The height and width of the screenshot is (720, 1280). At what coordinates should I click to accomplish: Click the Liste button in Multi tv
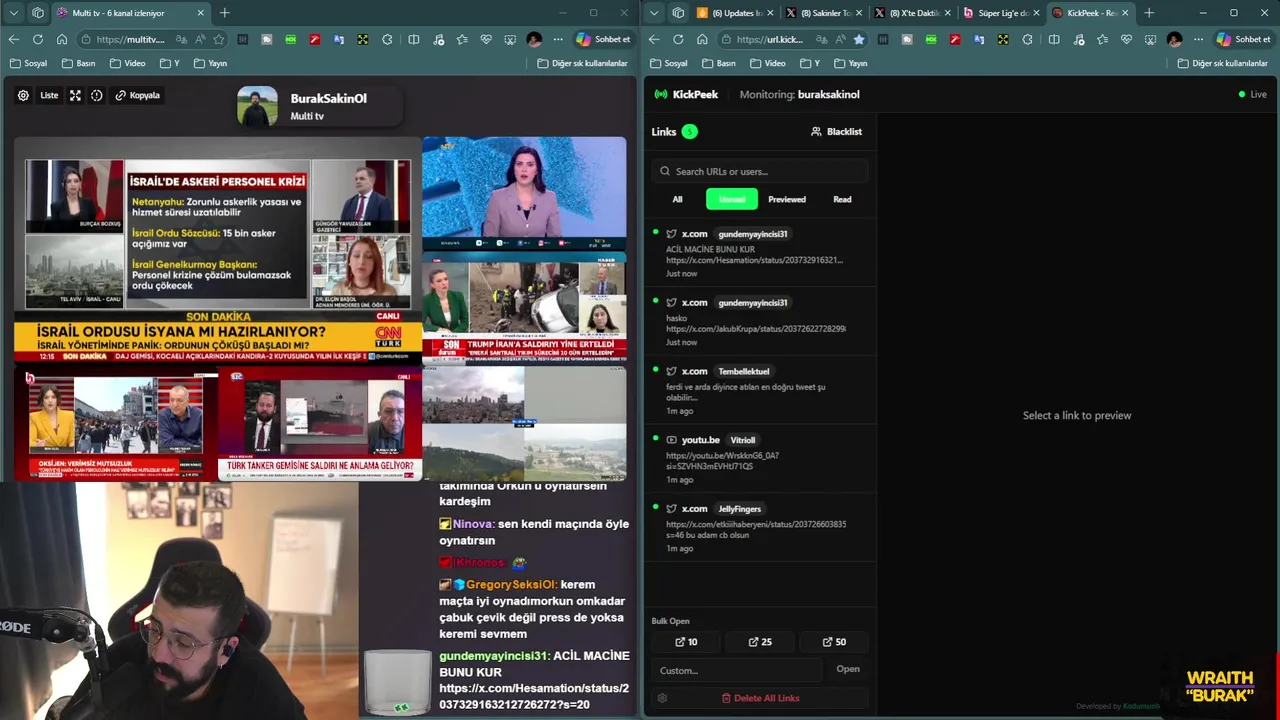tap(49, 95)
